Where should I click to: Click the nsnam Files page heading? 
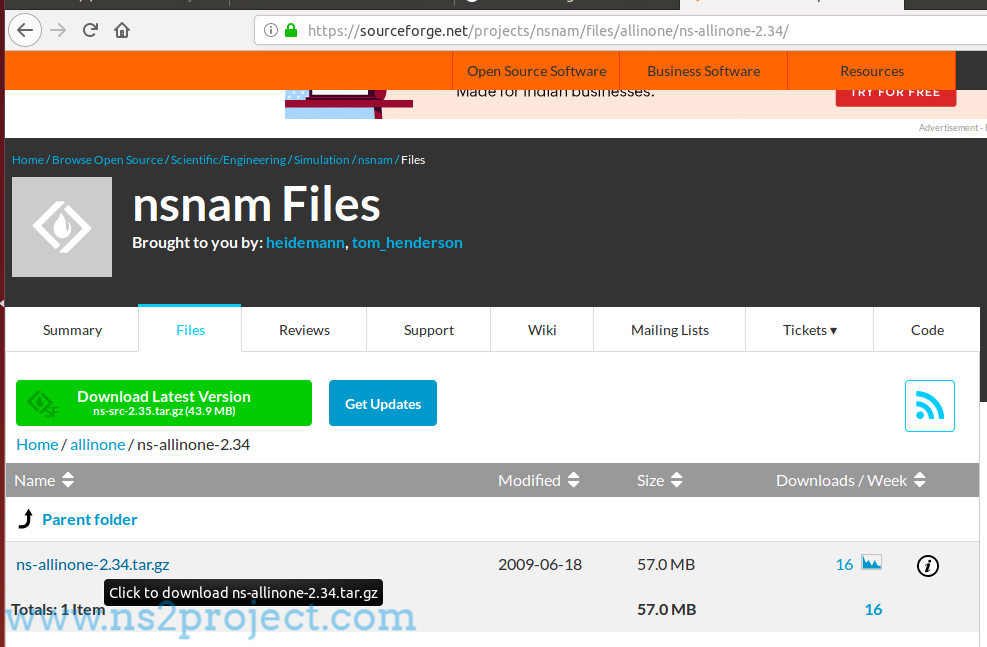point(257,205)
